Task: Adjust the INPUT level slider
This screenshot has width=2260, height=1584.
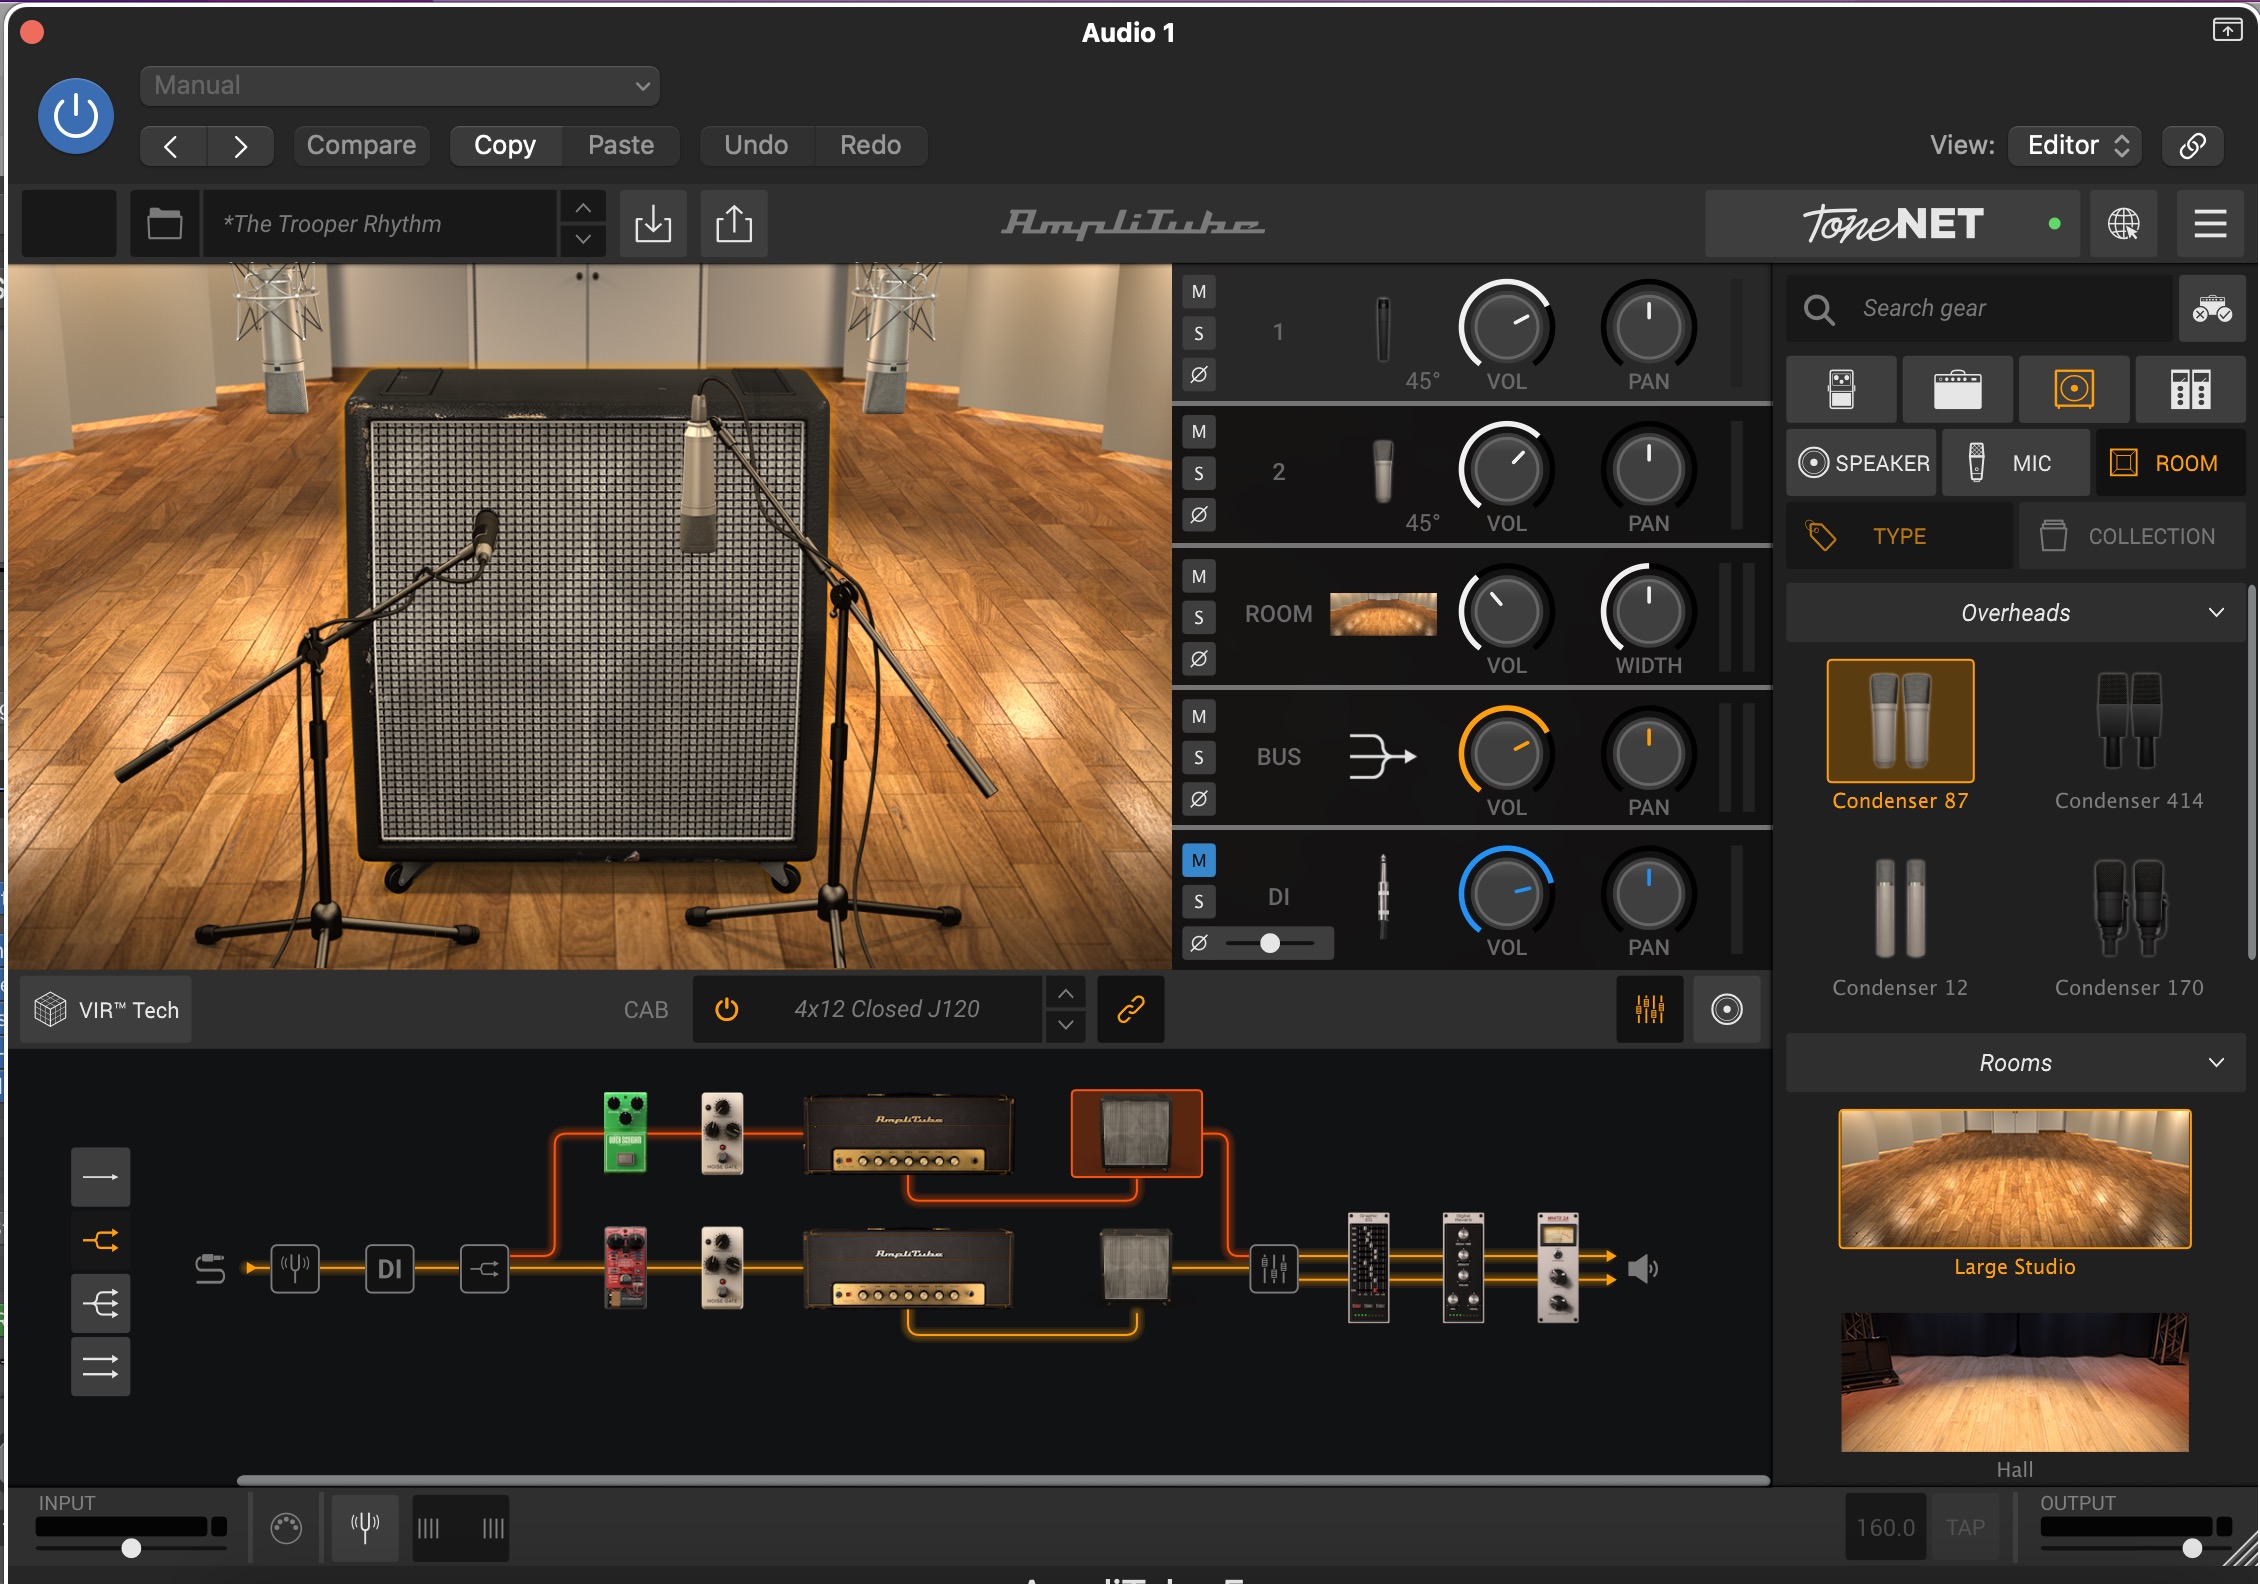Action: pyautogui.click(x=131, y=1549)
